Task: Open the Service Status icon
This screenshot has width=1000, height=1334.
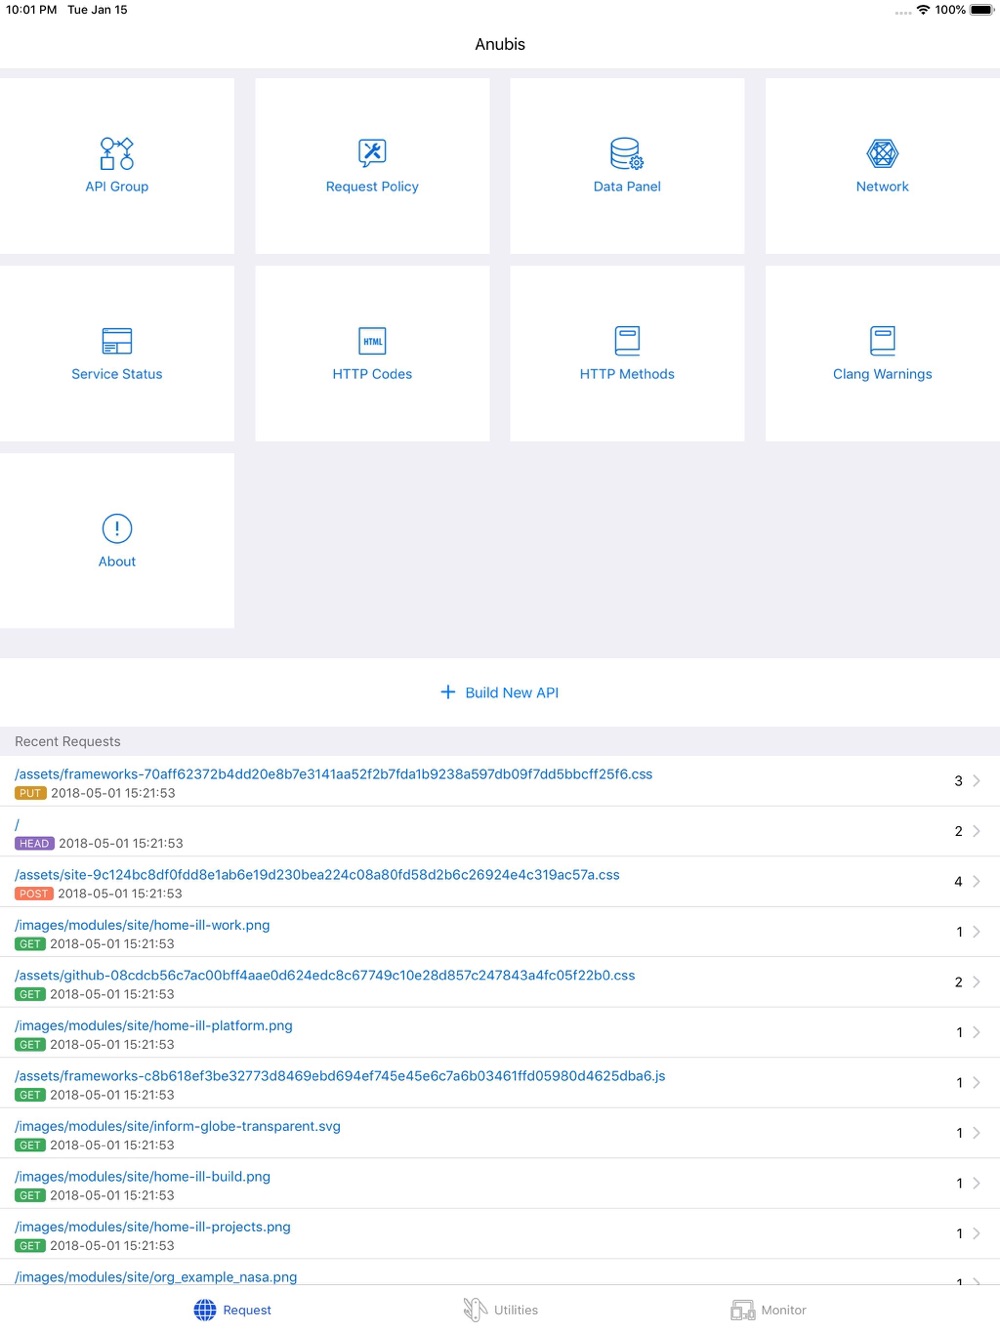Action: pos(117,341)
